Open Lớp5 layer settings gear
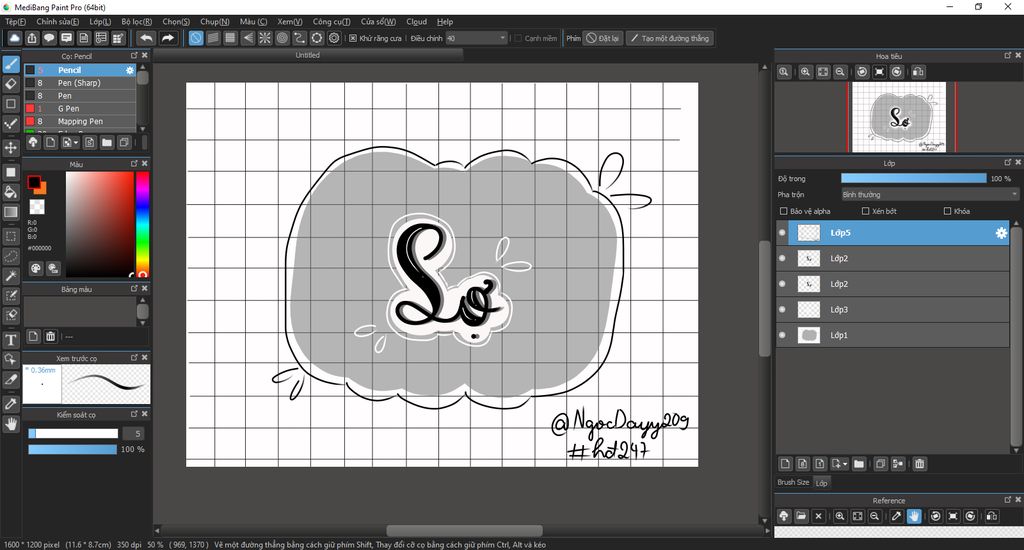Image resolution: width=1024 pixels, height=550 pixels. point(1001,233)
